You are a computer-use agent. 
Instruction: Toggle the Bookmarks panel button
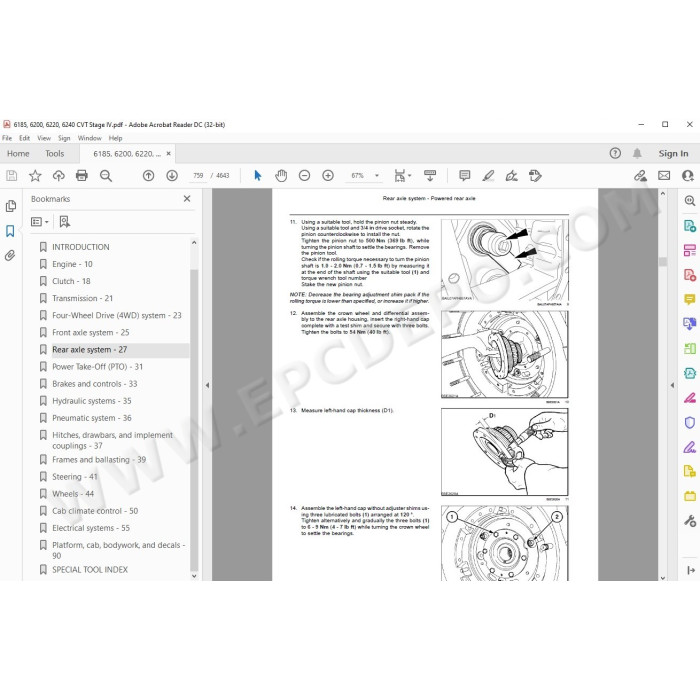[10, 231]
